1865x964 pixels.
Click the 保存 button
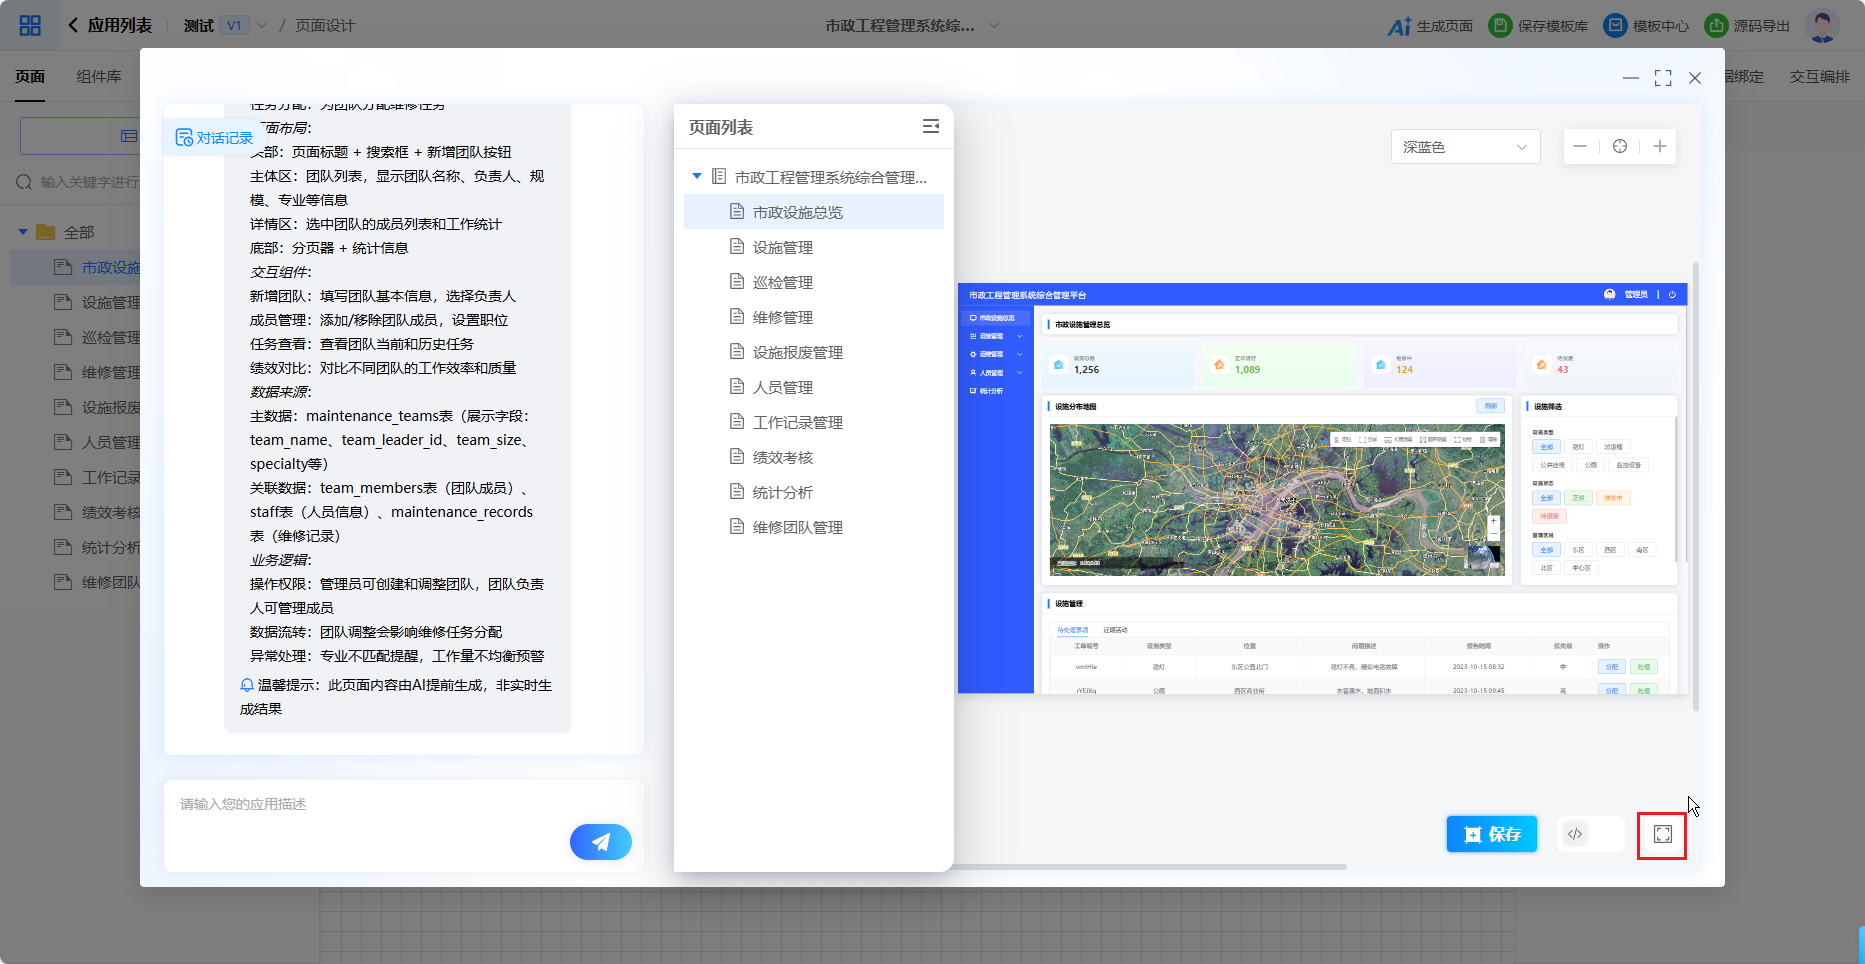tap(1492, 834)
